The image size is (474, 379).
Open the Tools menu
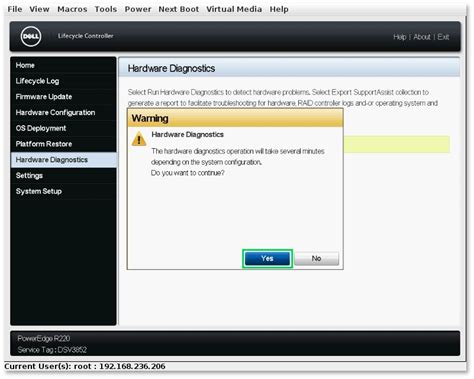pos(106,9)
